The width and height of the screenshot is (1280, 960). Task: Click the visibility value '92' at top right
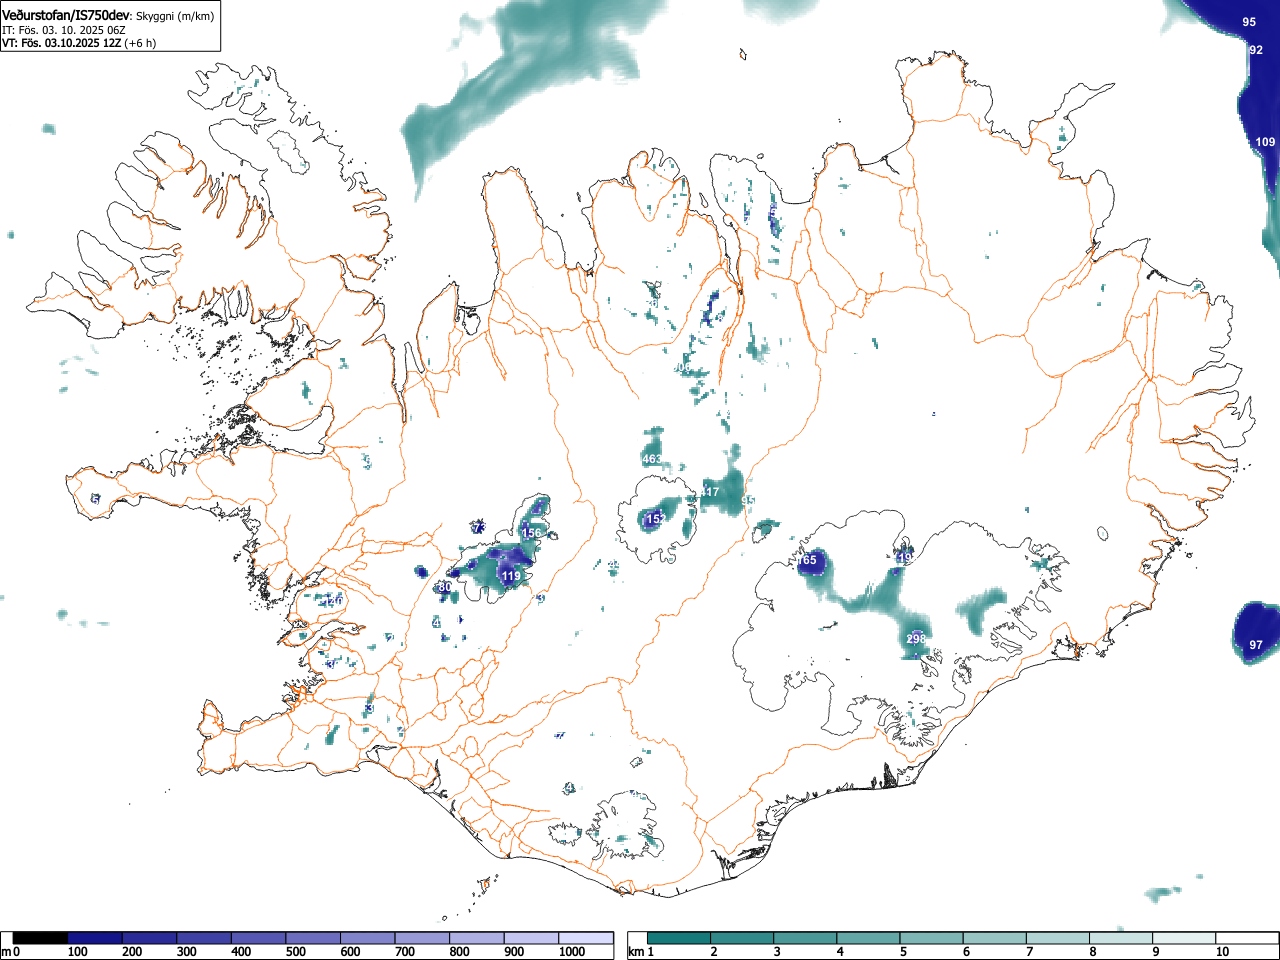tap(1256, 50)
